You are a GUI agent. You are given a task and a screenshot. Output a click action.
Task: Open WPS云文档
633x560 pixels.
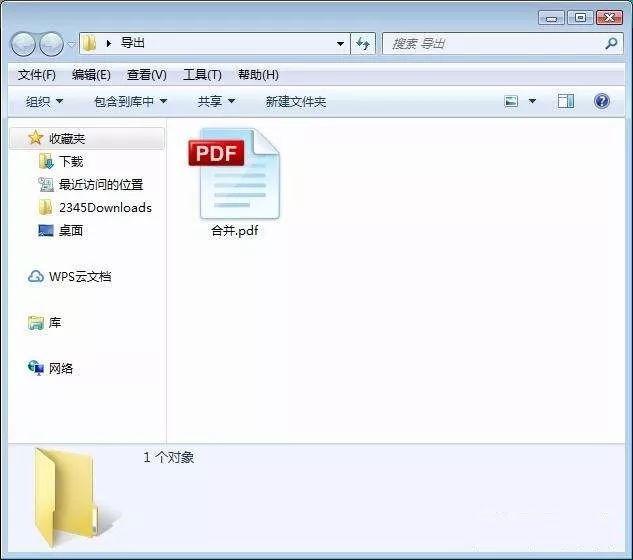(x=80, y=277)
